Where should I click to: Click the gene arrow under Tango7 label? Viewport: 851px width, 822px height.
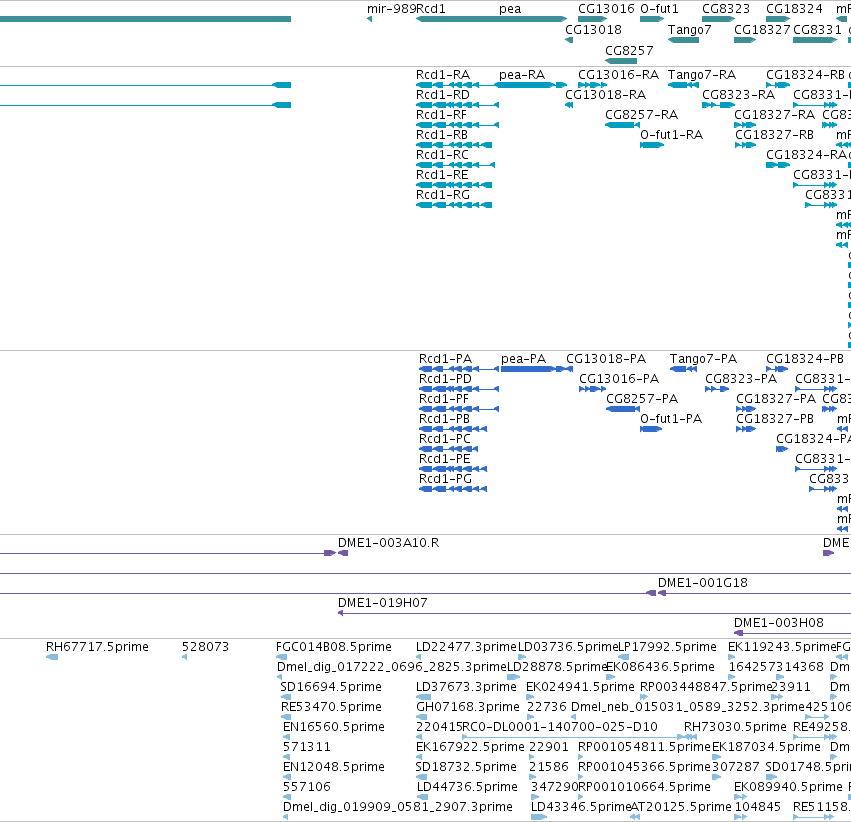[x=683, y=40]
